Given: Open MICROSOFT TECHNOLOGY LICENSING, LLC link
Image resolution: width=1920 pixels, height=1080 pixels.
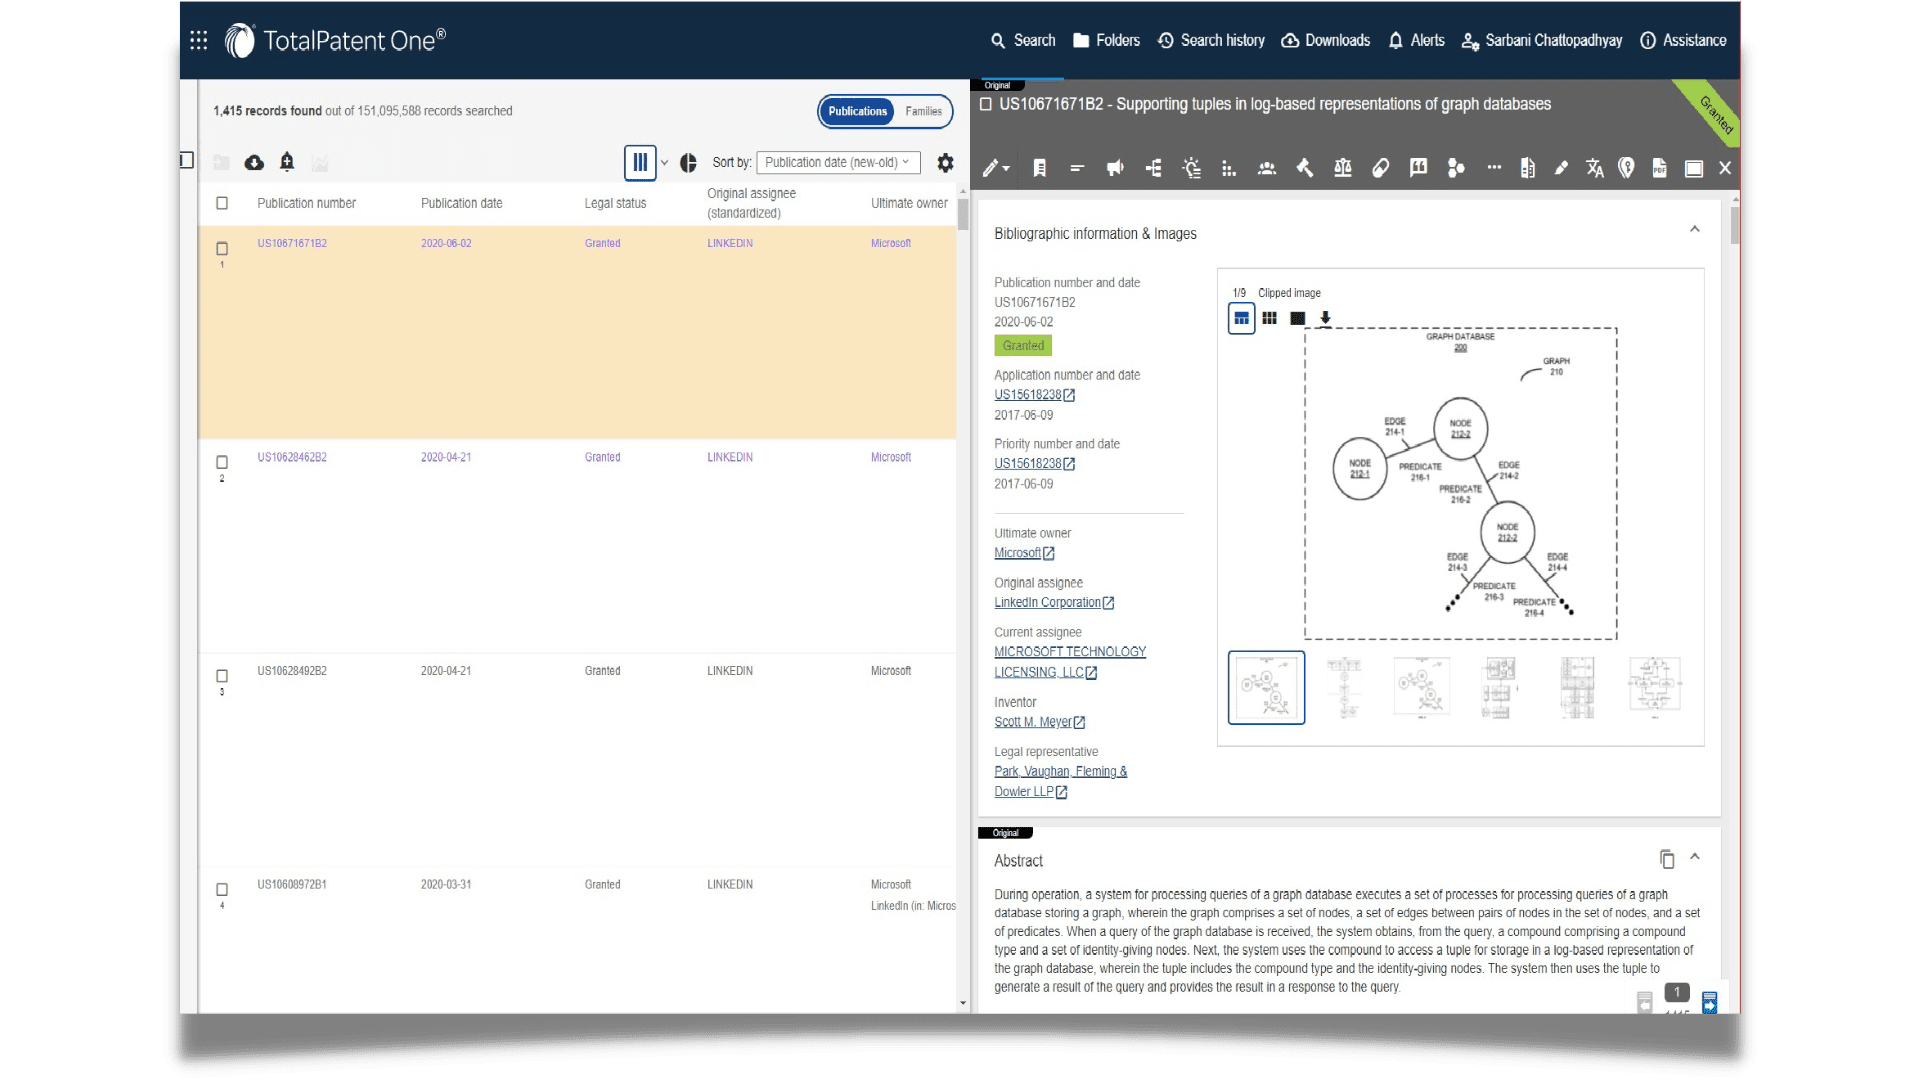Looking at the screenshot, I should pyautogui.click(x=1070, y=662).
